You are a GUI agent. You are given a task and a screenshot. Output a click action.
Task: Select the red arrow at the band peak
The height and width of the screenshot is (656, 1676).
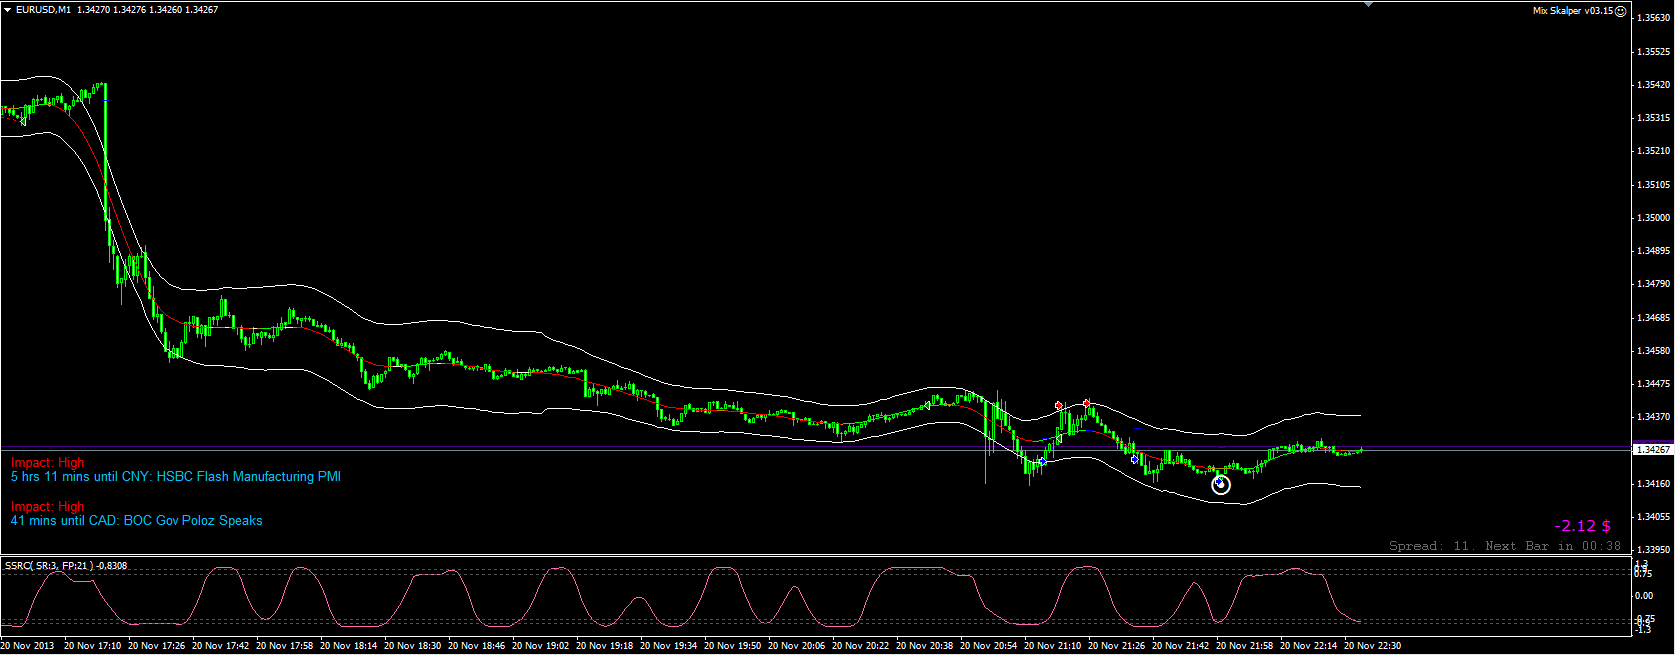click(1087, 404)
